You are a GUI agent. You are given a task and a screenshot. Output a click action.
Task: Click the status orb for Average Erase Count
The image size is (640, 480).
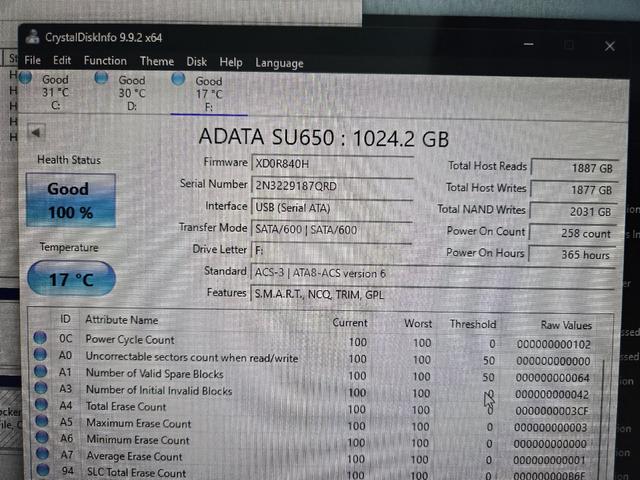[42, 453]
